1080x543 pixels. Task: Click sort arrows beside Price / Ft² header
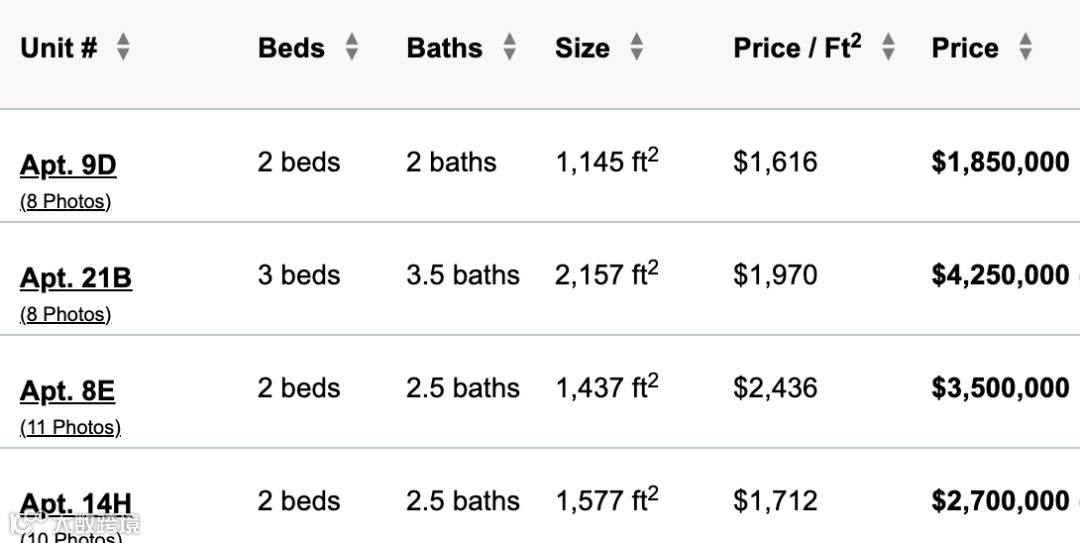(888, 47)
